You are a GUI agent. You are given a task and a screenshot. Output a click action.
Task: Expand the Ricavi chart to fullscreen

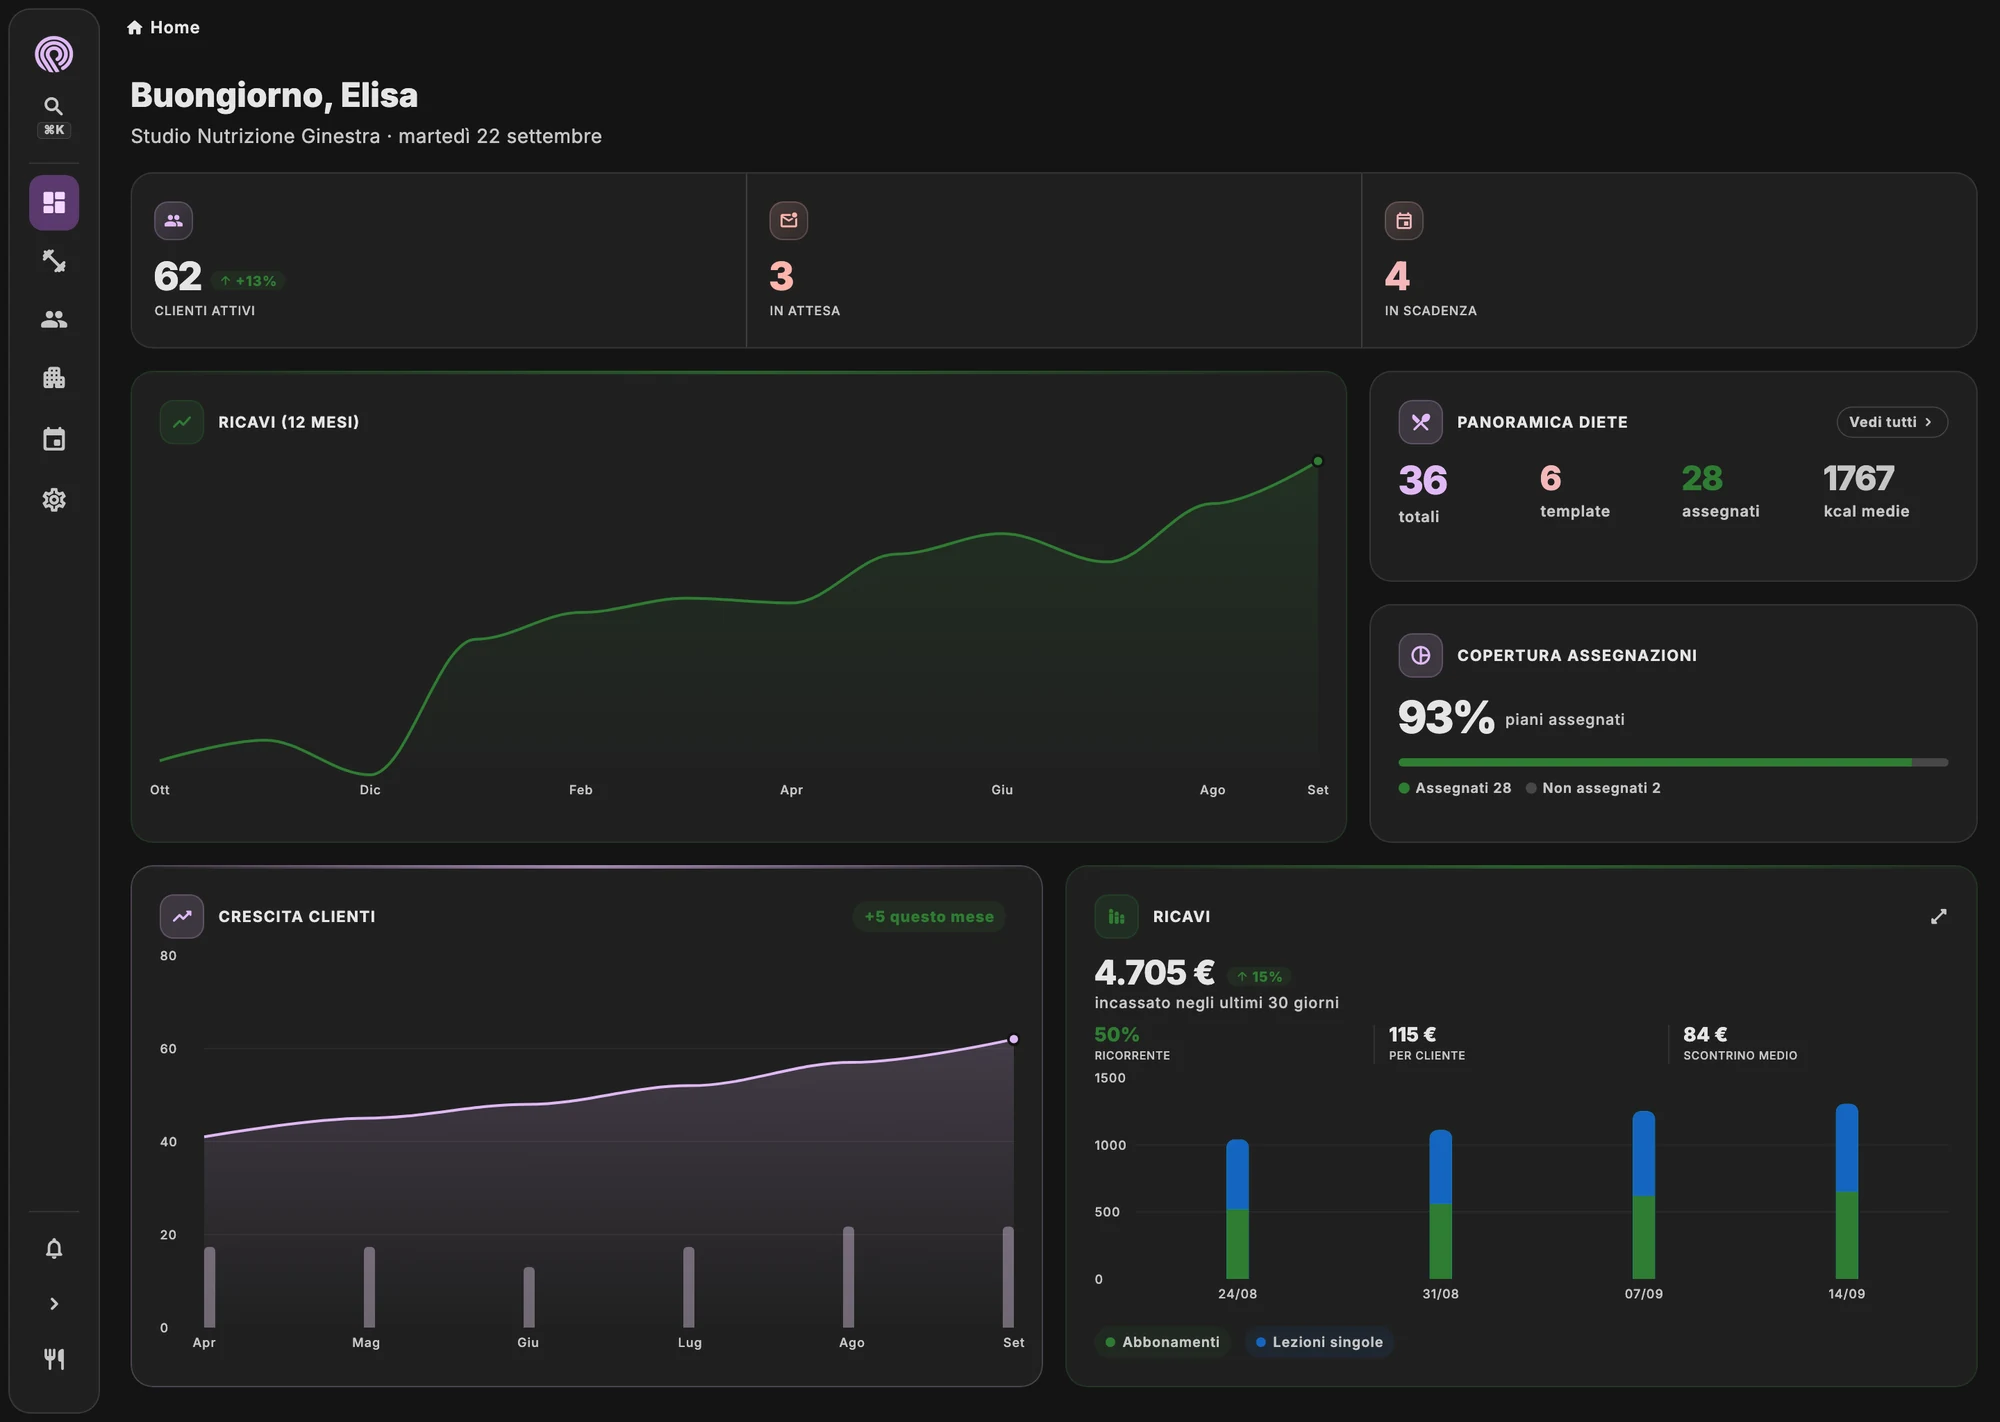1938,917
